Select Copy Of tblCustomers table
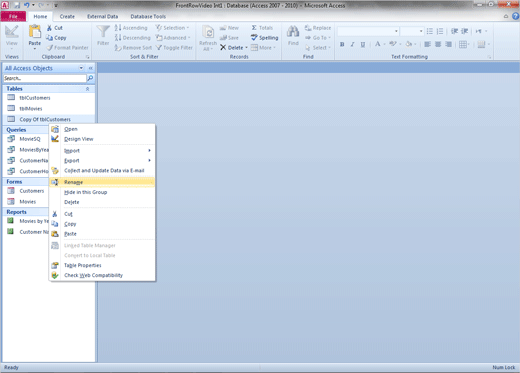Screen dimensions: 520x373 49,119
